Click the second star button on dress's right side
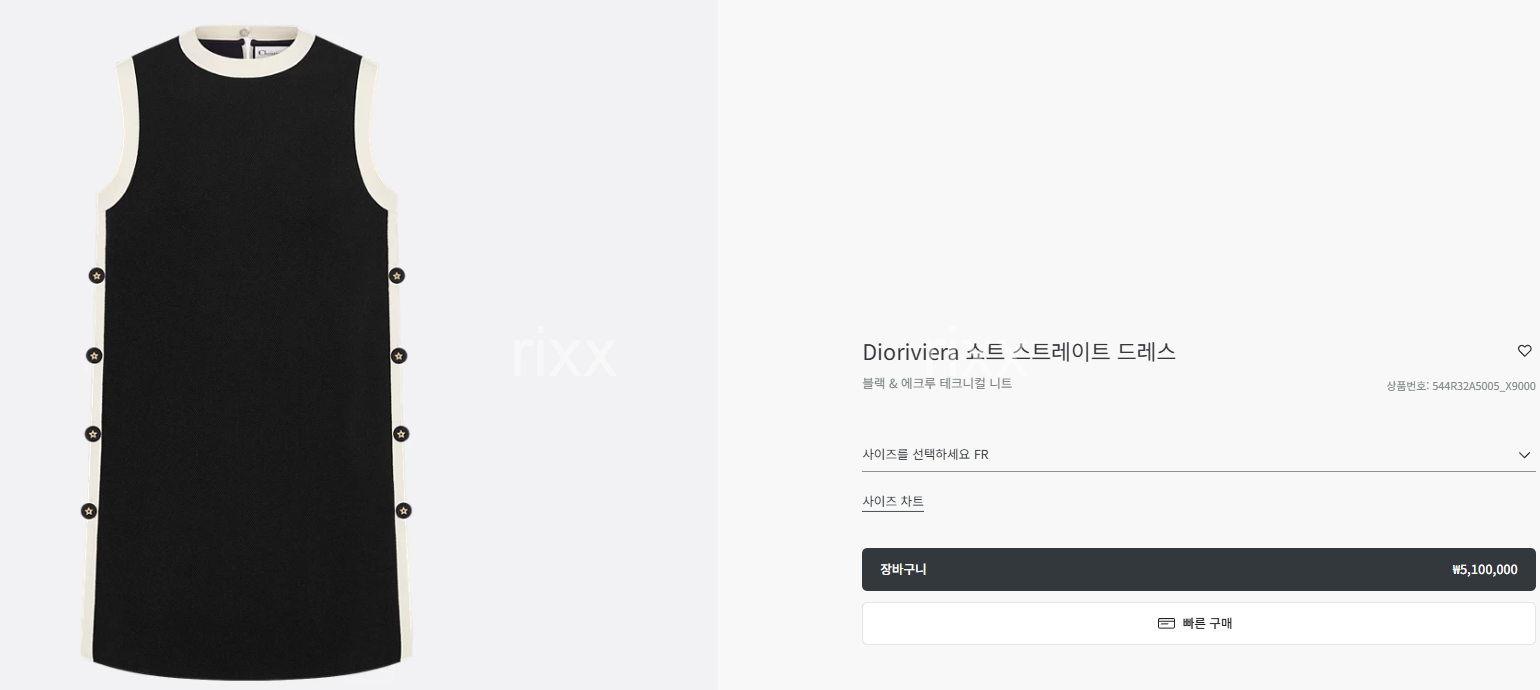 399,355
